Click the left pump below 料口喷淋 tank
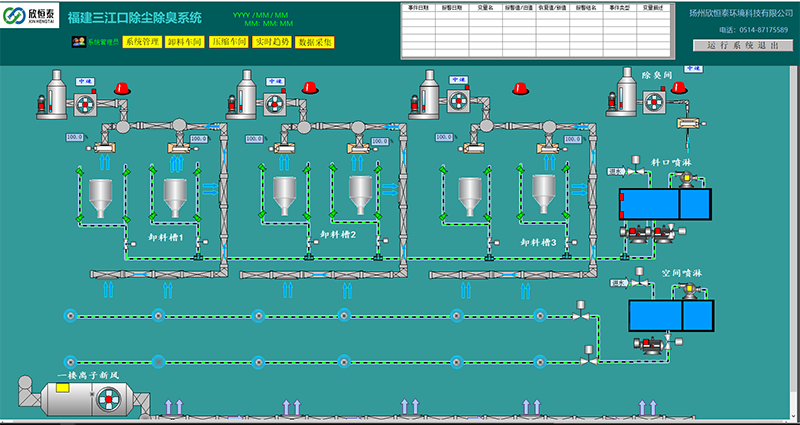Image resolution: width=800 pixels, height=425 pixels. point(635,234)
